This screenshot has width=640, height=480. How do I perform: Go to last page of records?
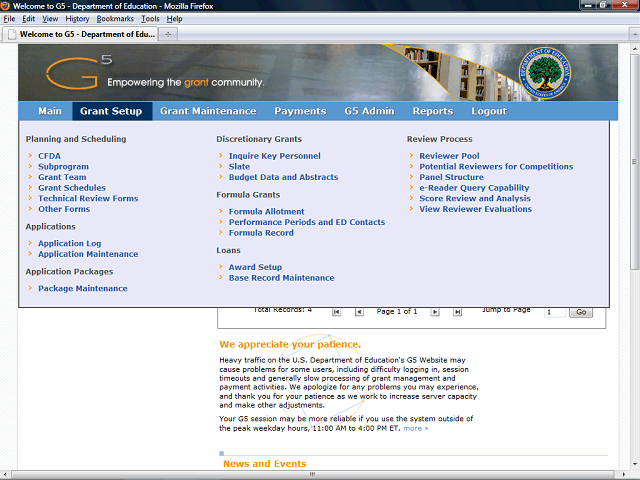tap(458, 312)
